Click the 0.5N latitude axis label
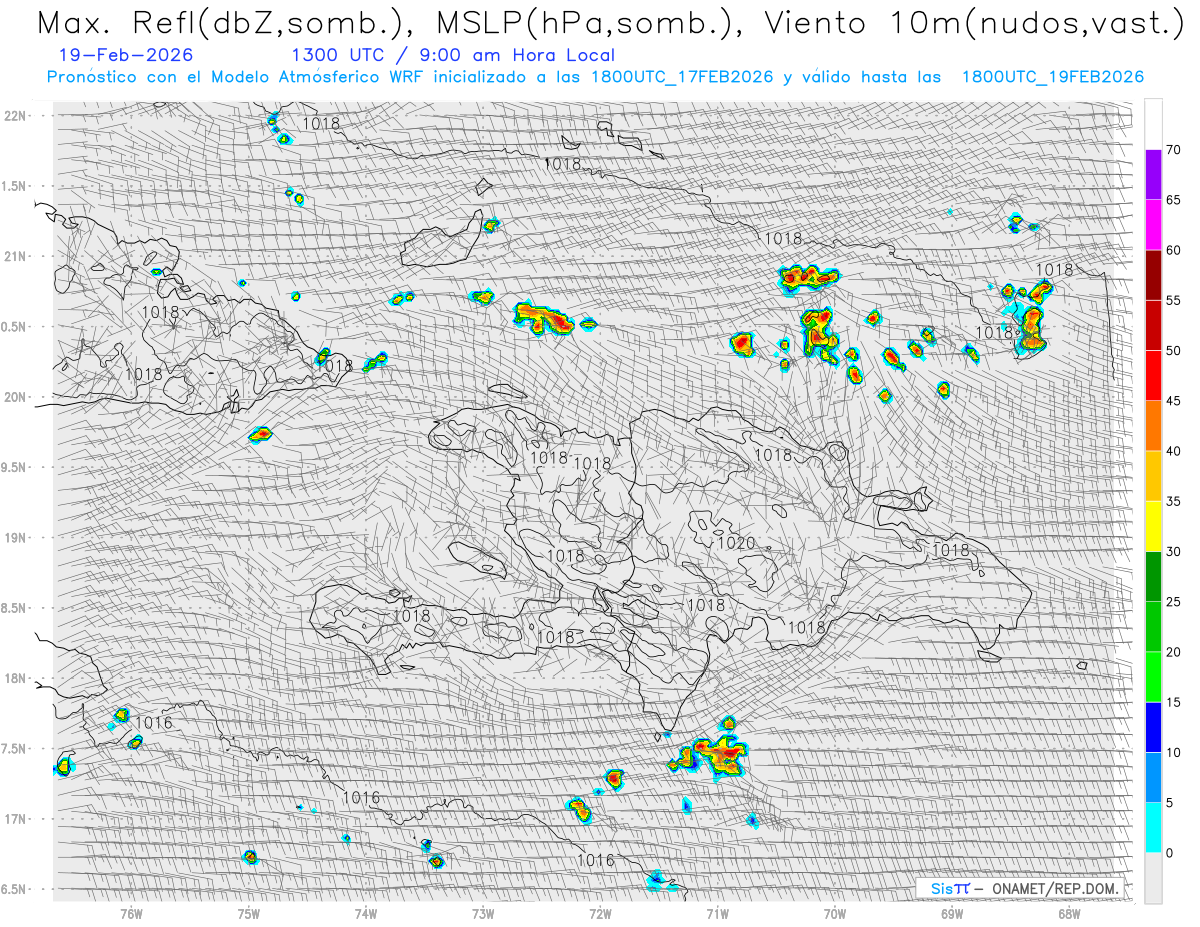Screen dimensions: 1200x927 pos(14,327)
